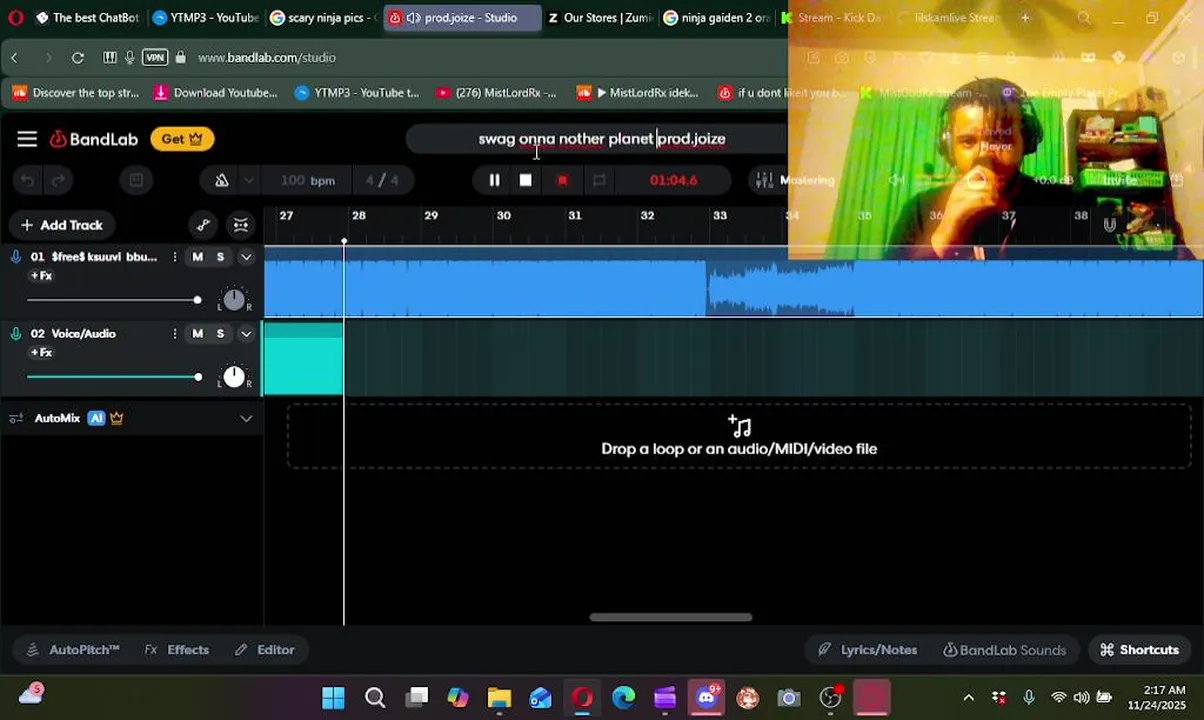Click bar 30 on the timeline ruler
This screenshot has width=1204, height=720.
point(503,215)
